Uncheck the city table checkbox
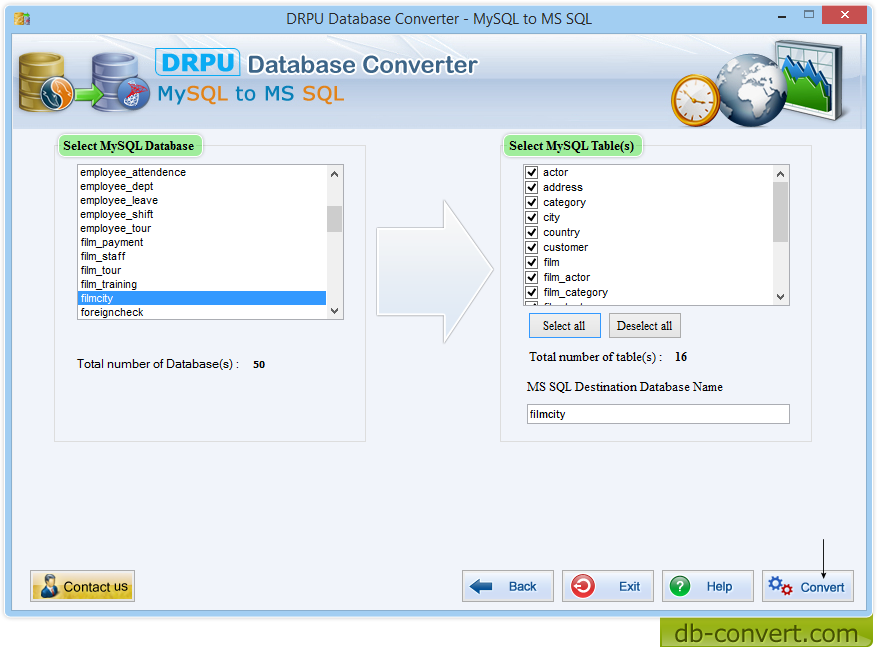The height and width of the screenshot is (647, 877). pos(531,218)
